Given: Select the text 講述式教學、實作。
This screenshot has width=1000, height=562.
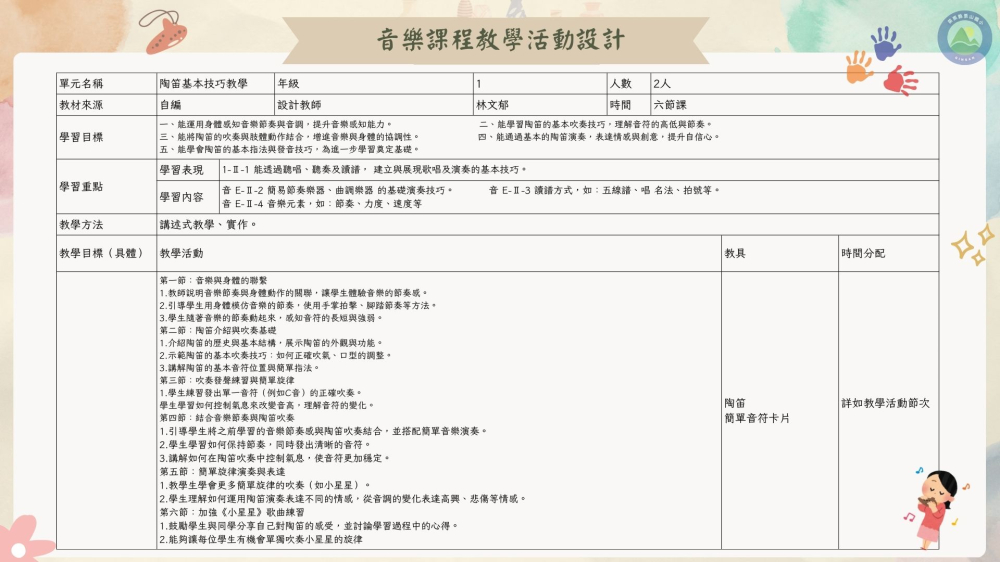Looking at the screenshot, I should click(x=208, y=225).
